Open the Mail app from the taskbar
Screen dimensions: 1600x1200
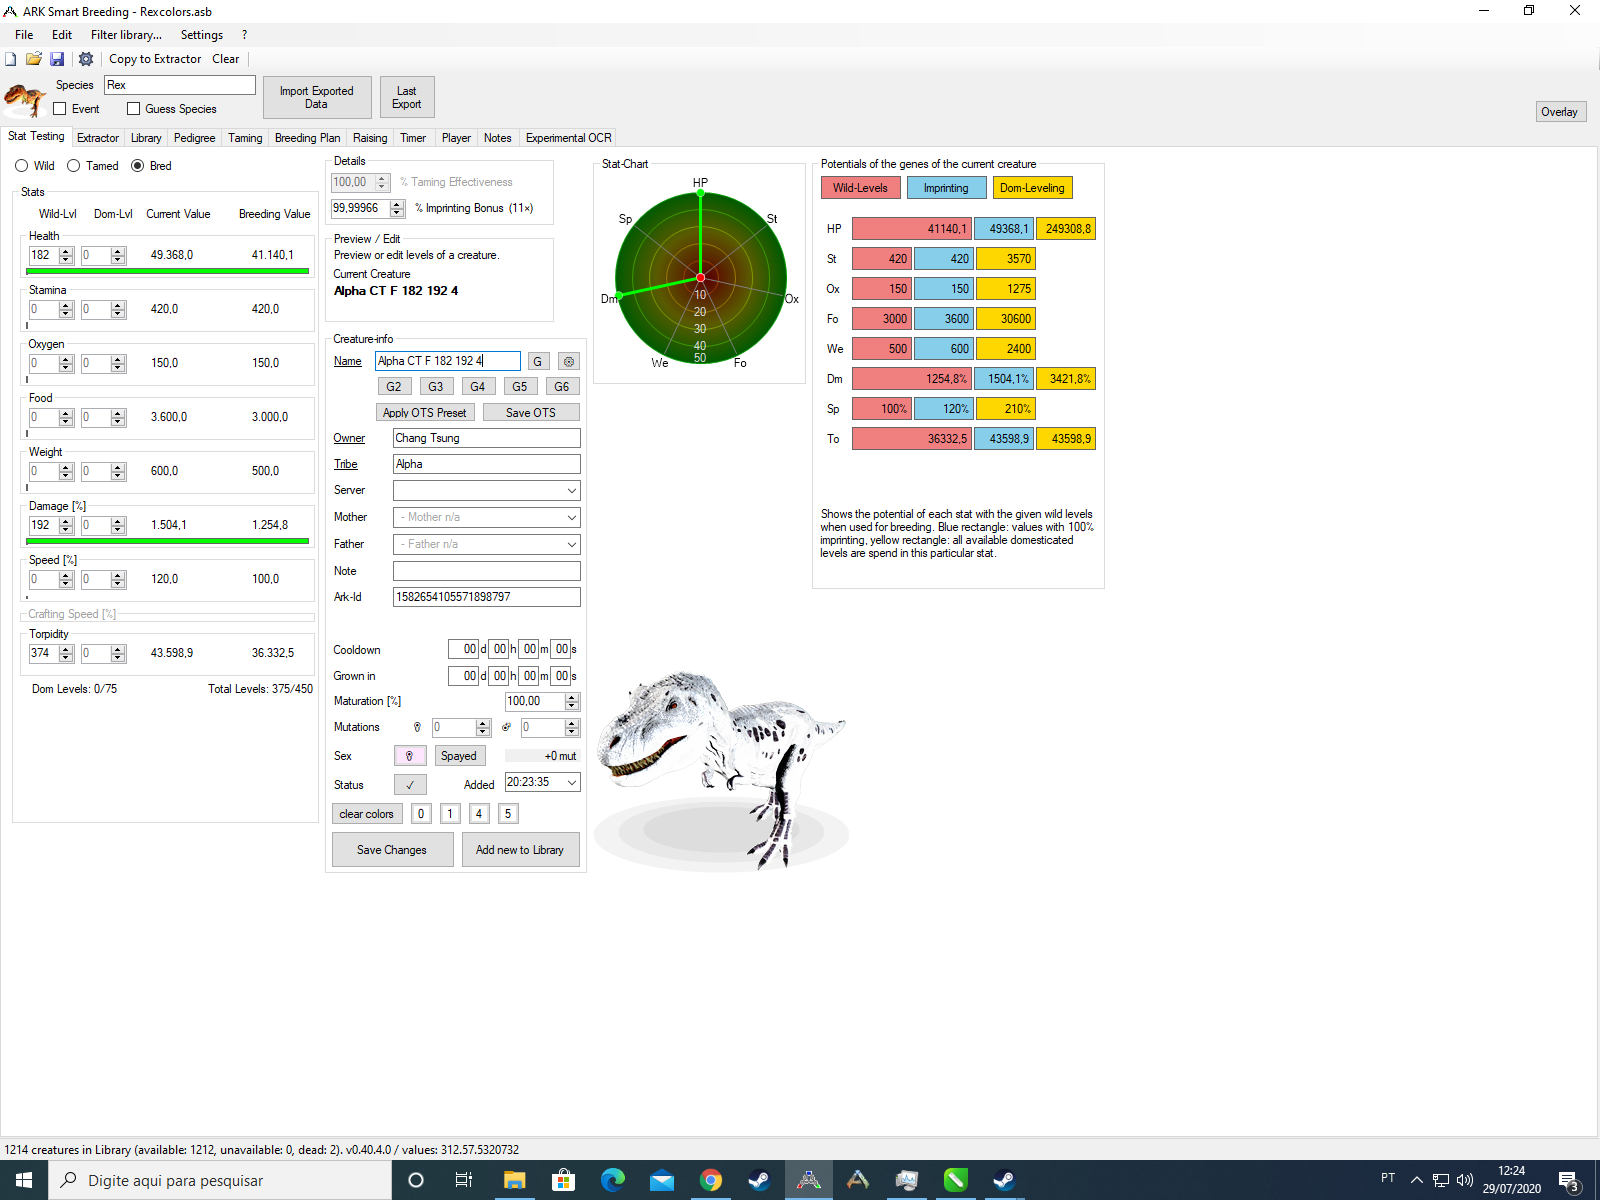click(x=661, y=1180)
